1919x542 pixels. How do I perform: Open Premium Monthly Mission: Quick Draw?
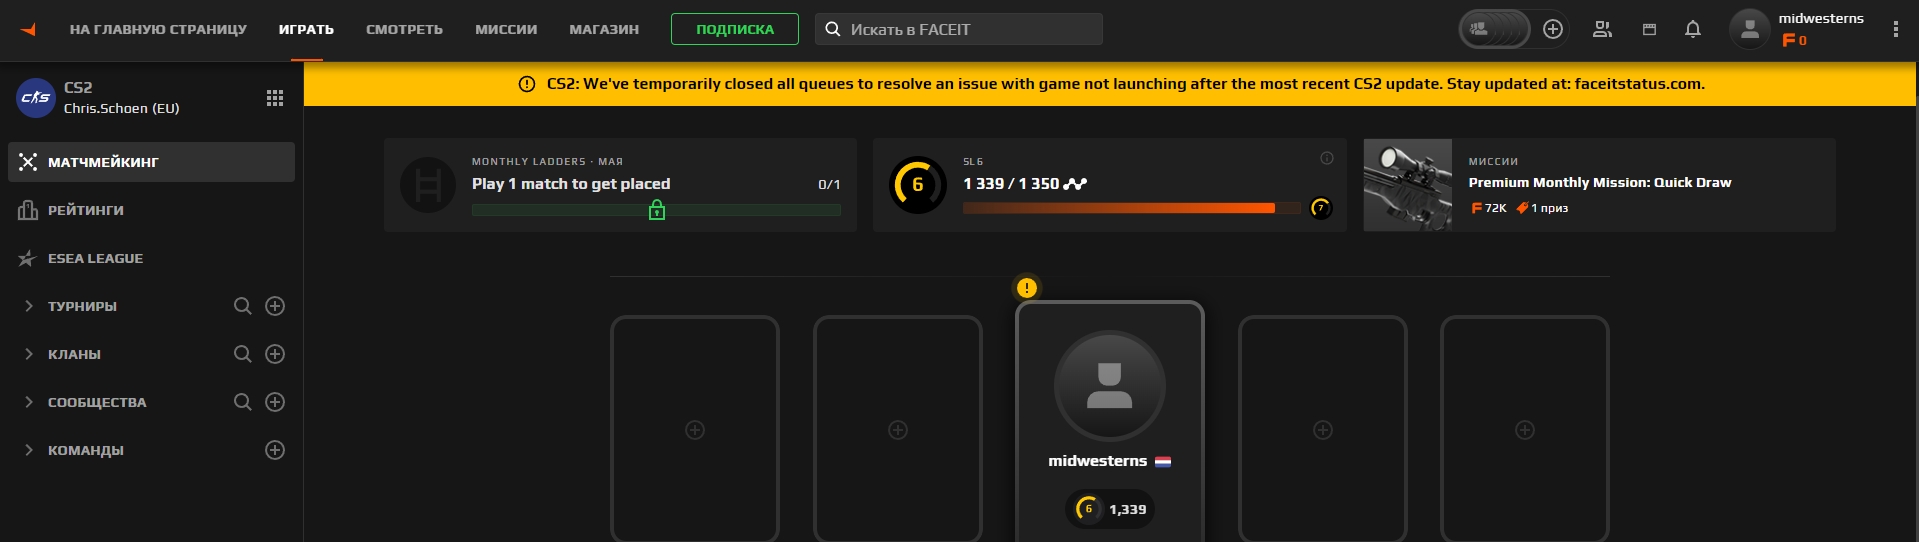(1600, 183)
